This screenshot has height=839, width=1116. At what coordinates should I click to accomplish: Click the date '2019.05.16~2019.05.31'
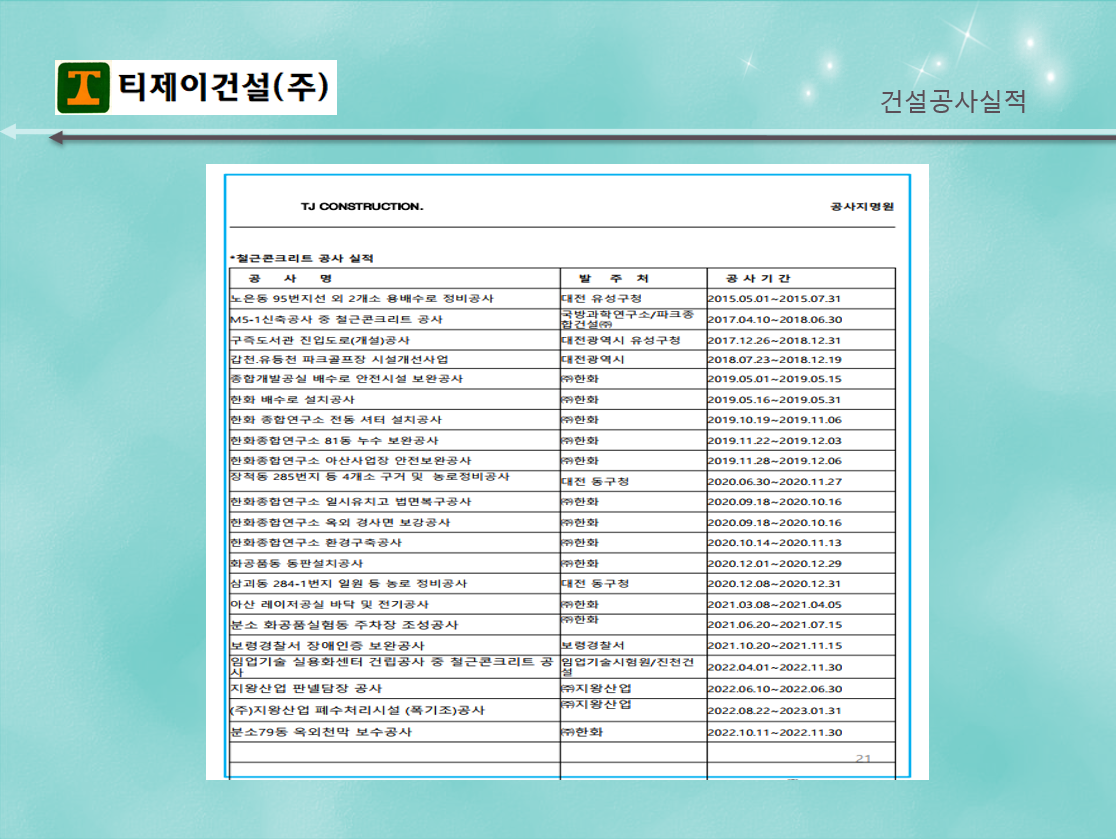774,399
